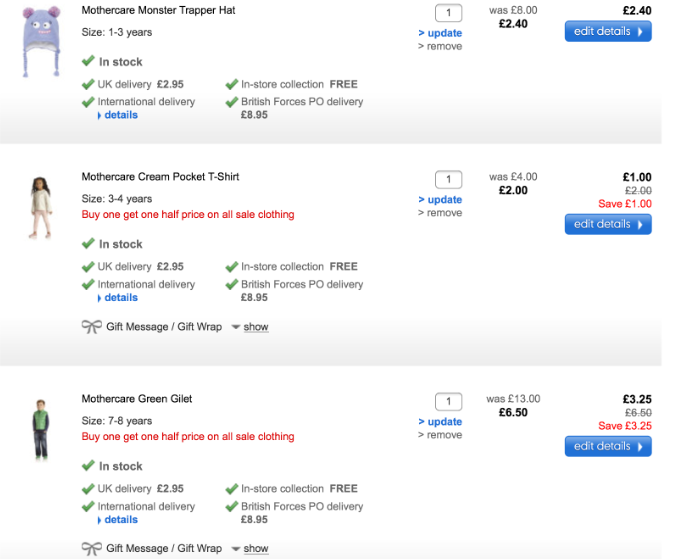Edit details of Green Gilet
Viewport: 673px width, 559px height.
click(x=607, y=446)
